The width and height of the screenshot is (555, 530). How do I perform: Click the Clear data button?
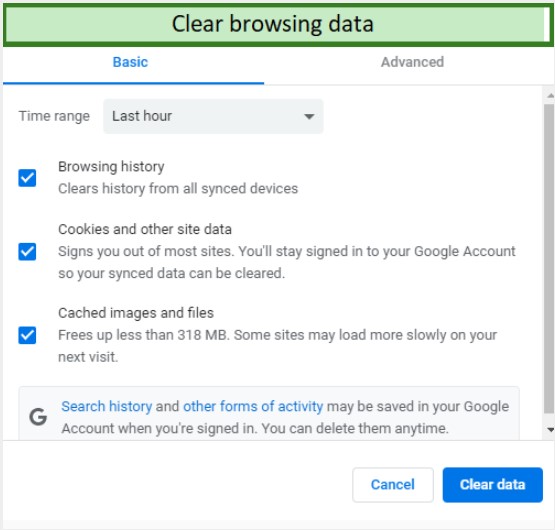(x=492, y=485)
